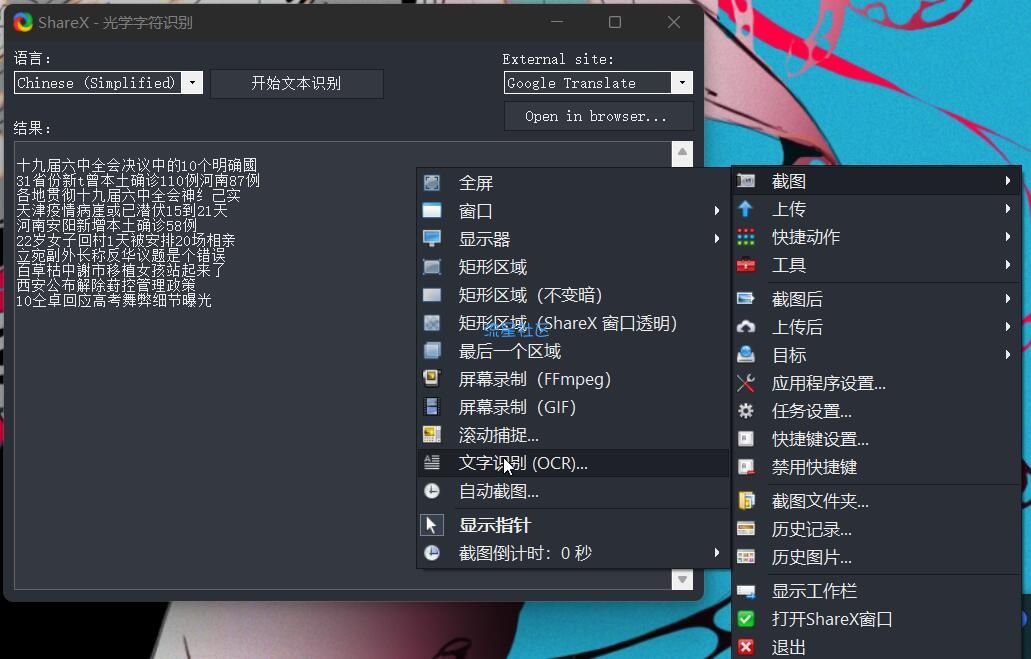Click the 滚动捕捉 scrolling capture icon

pos(431,435)
